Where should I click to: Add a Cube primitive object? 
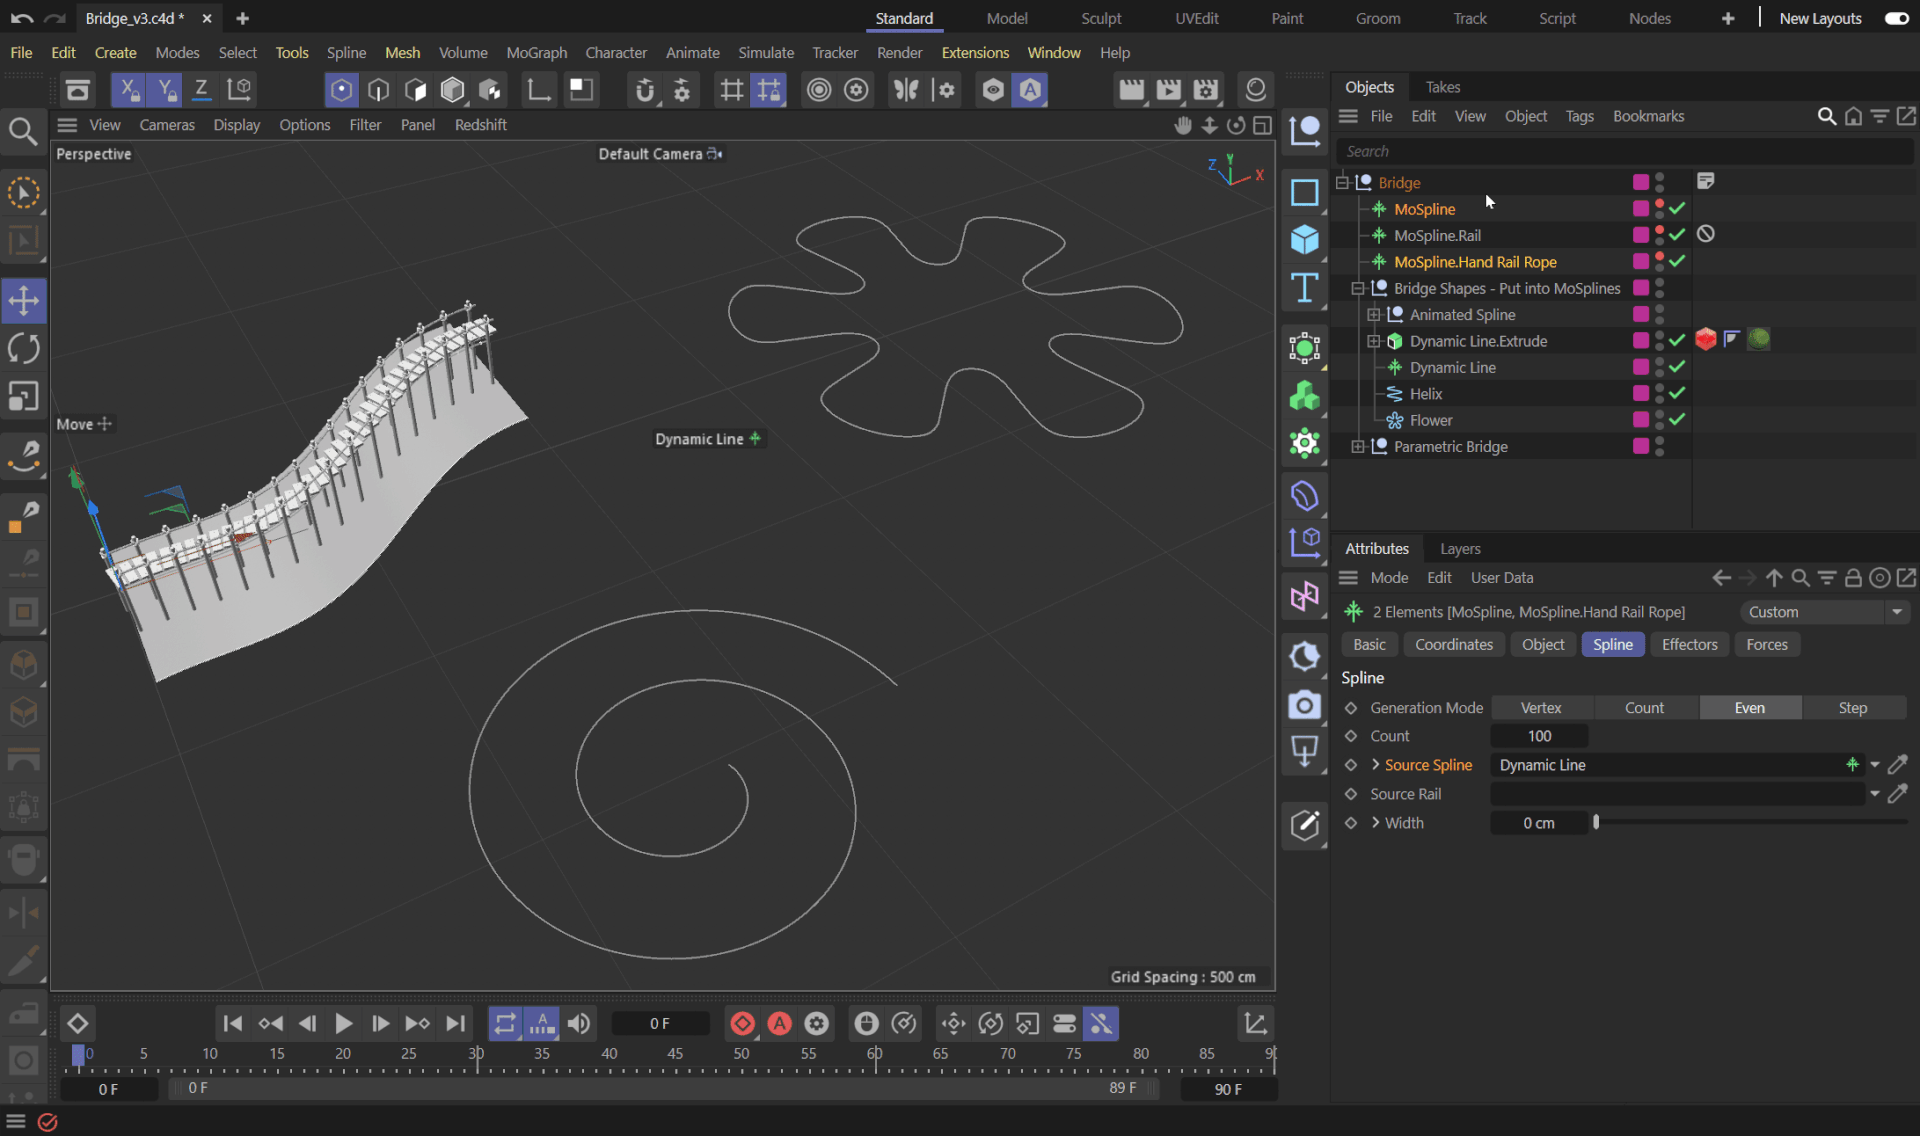(1305, 240)
